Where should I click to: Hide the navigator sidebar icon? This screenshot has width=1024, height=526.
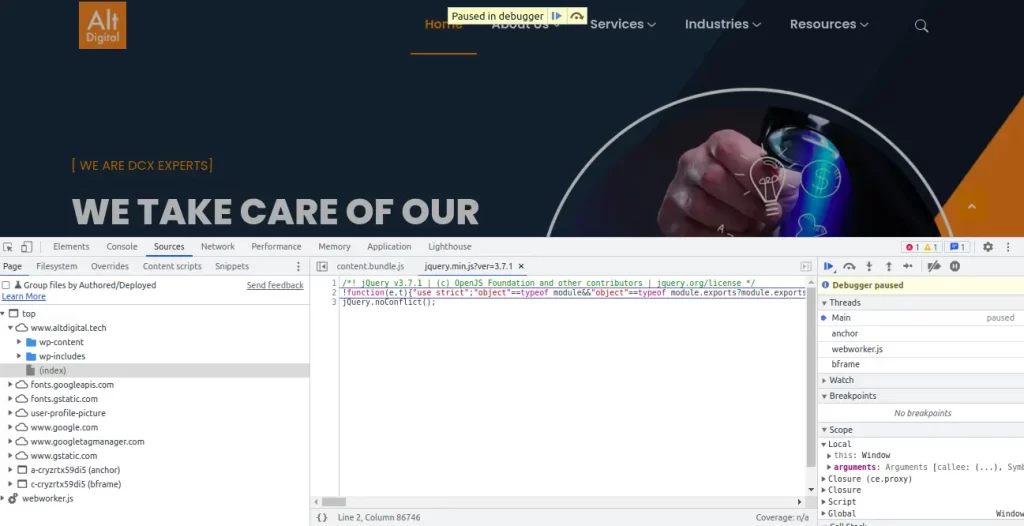(x=321, y=267)
